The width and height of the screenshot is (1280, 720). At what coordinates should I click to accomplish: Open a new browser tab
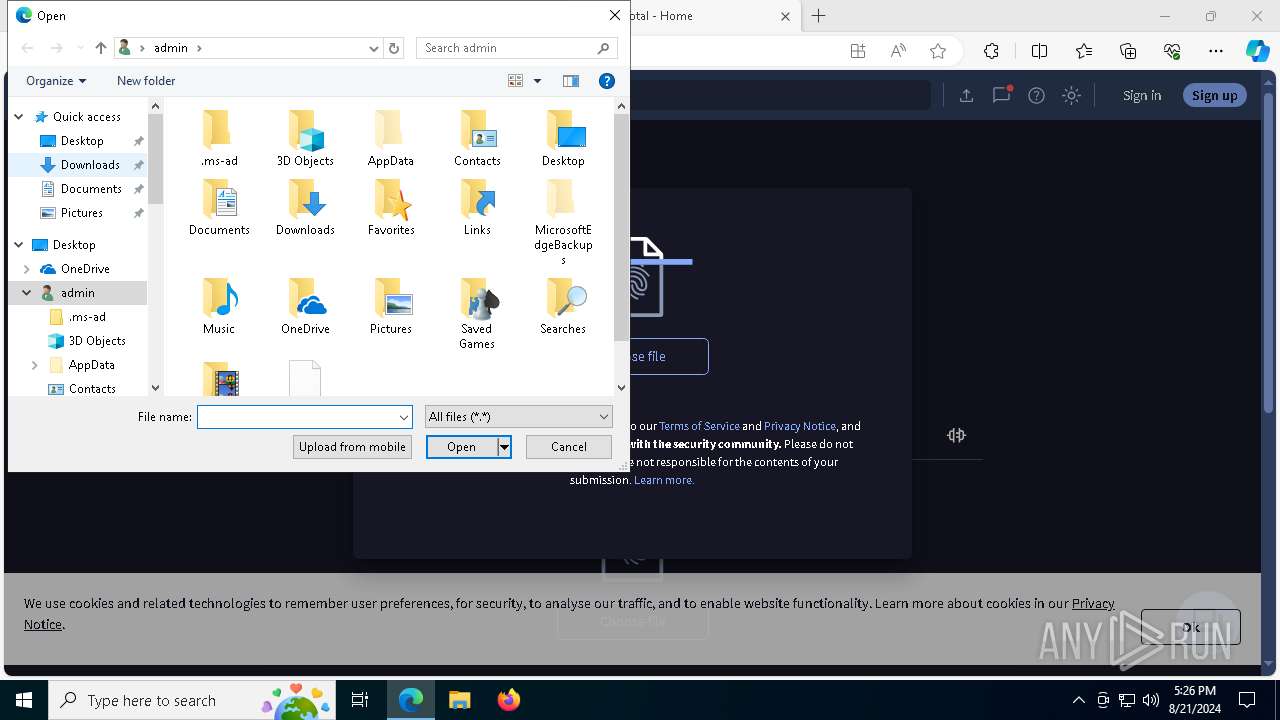click(x=819, y=16)
